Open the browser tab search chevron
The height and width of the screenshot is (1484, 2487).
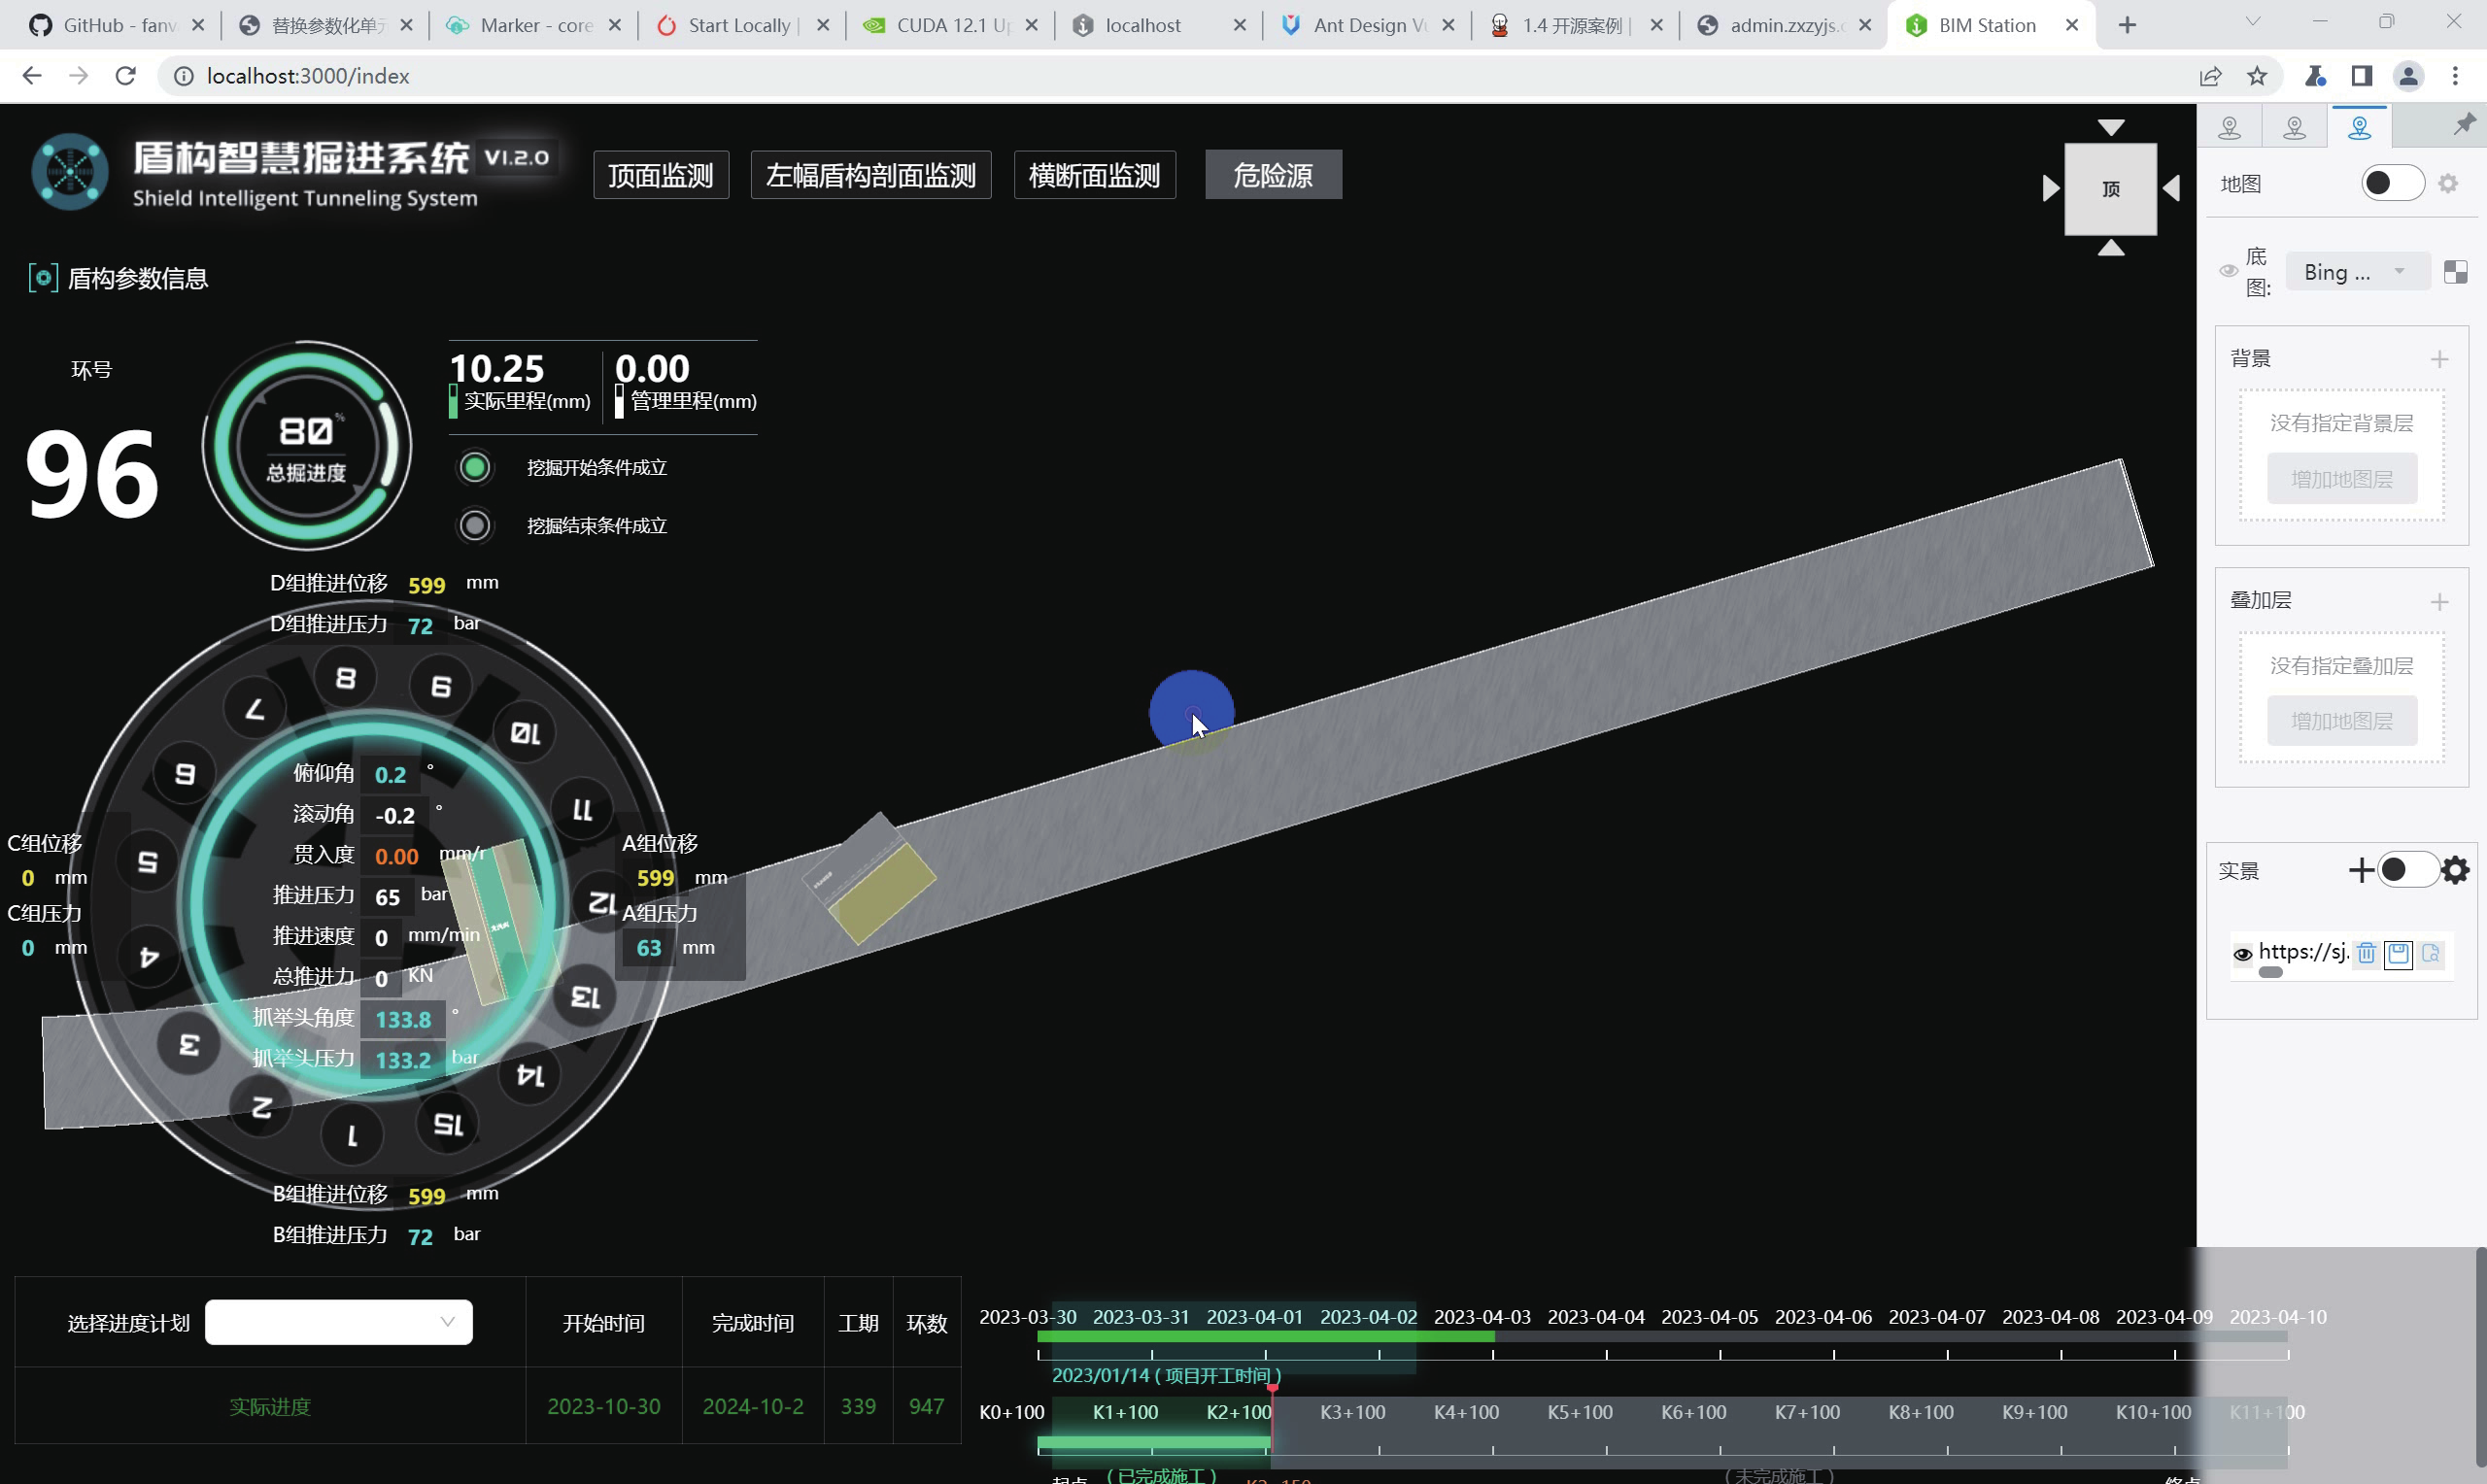(2252, 22)
